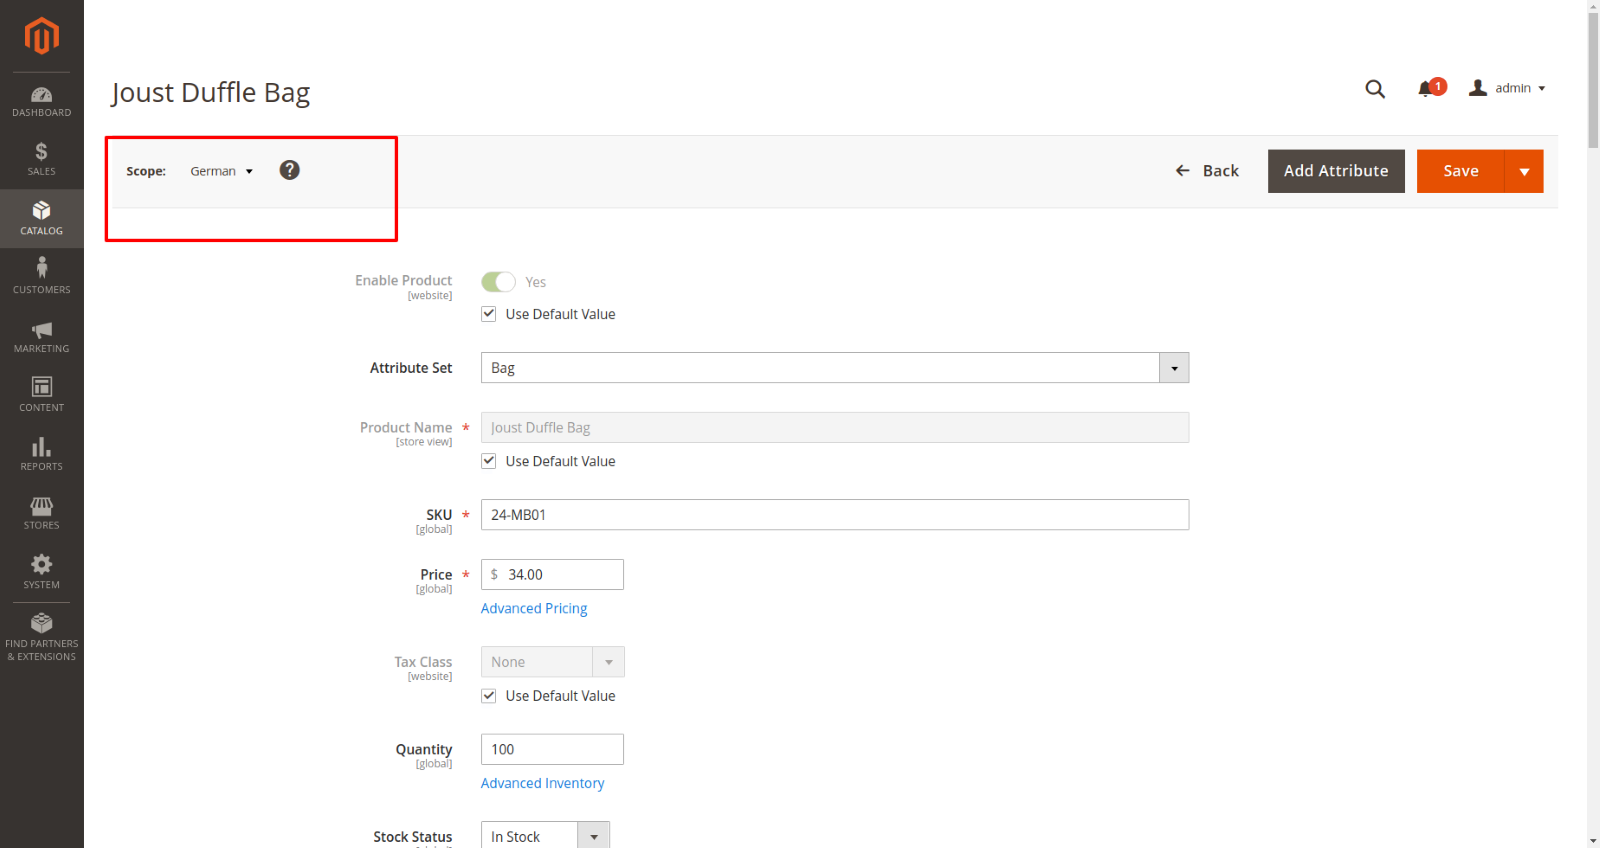Uncheck Use Default Value under Tax Class

pos(489,696)
